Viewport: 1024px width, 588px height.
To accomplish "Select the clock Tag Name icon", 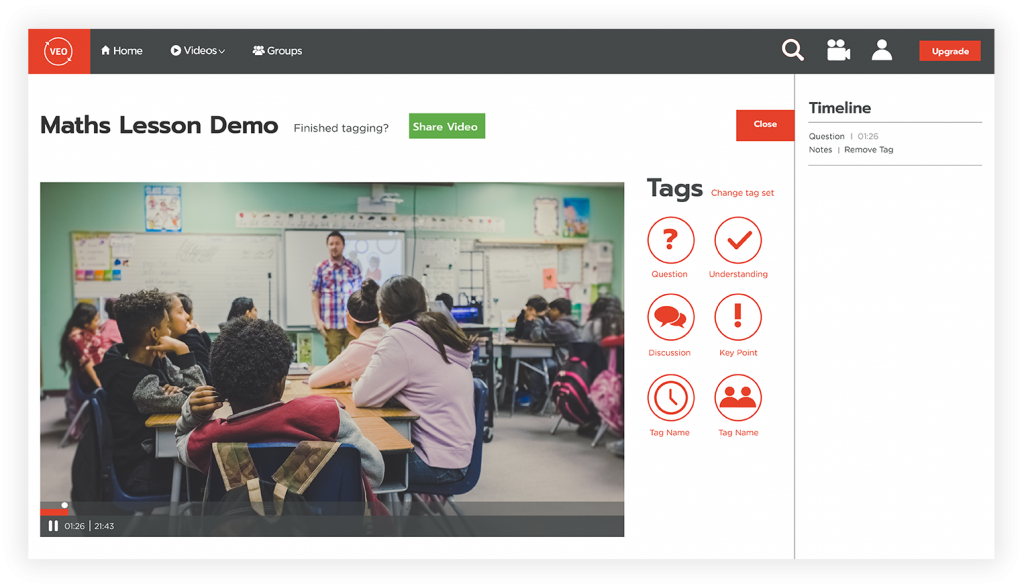I will tap(670, 397).
